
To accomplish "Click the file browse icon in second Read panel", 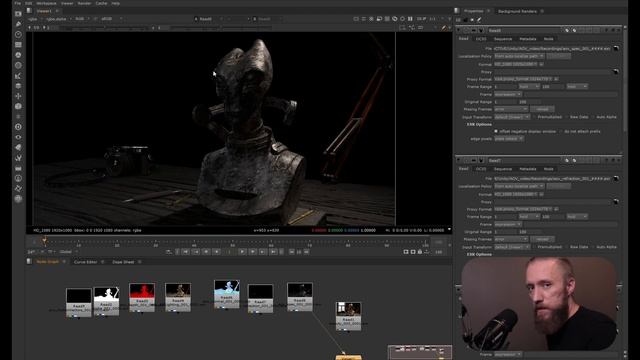I will pos(616,178).
